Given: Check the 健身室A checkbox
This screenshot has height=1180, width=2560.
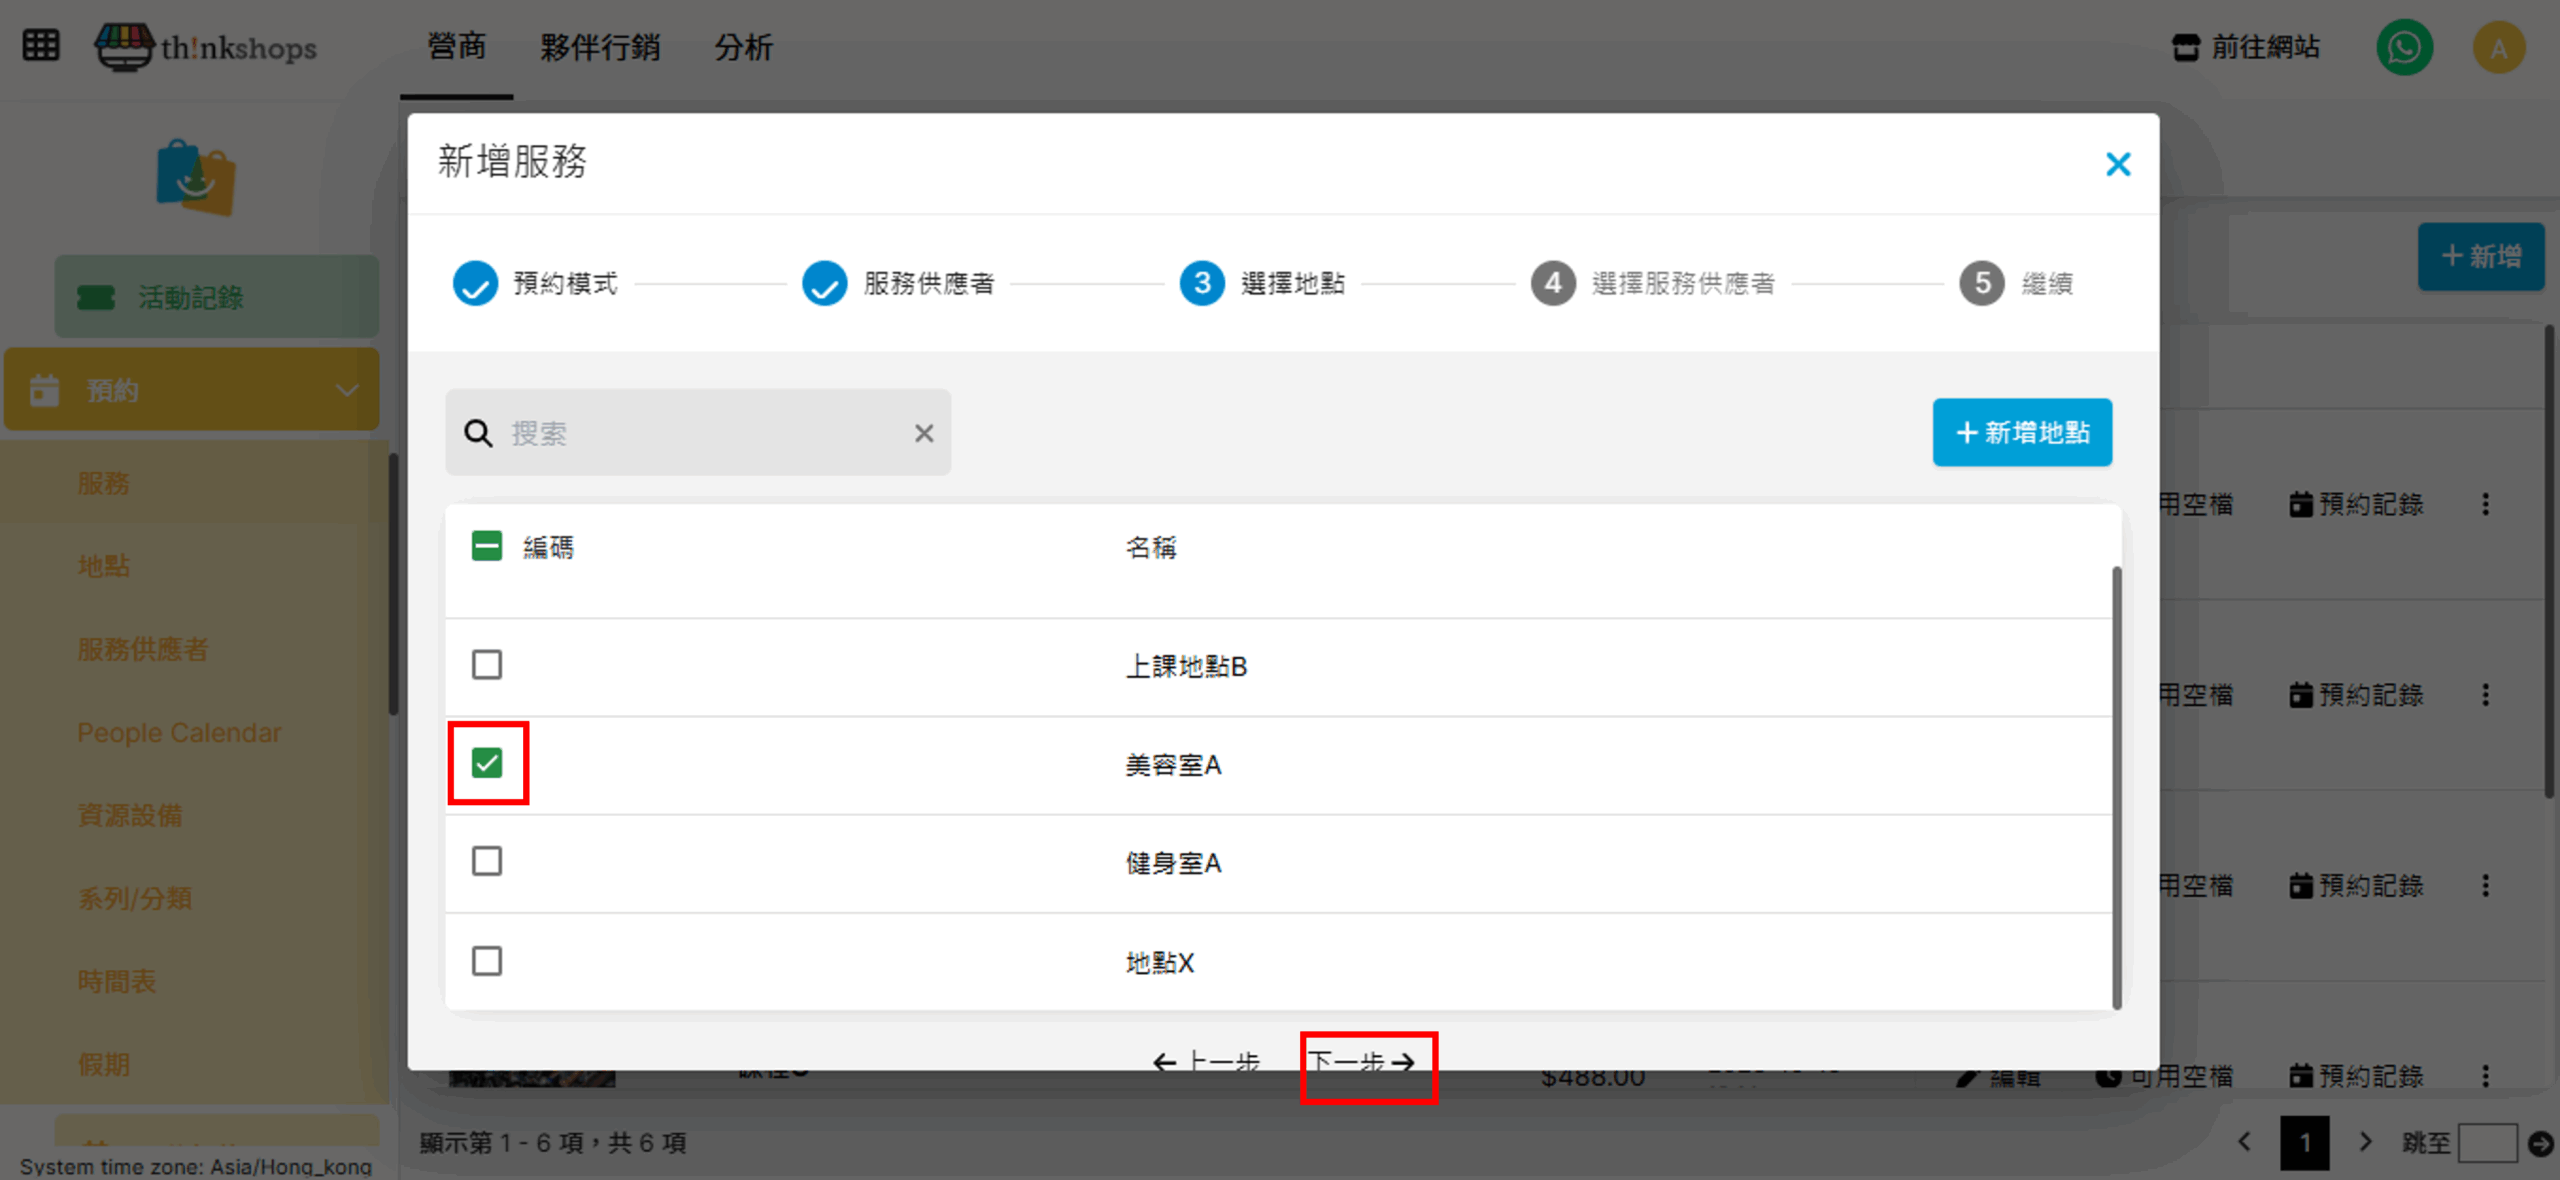Looking at the screenshot, I should pos(487,861).
